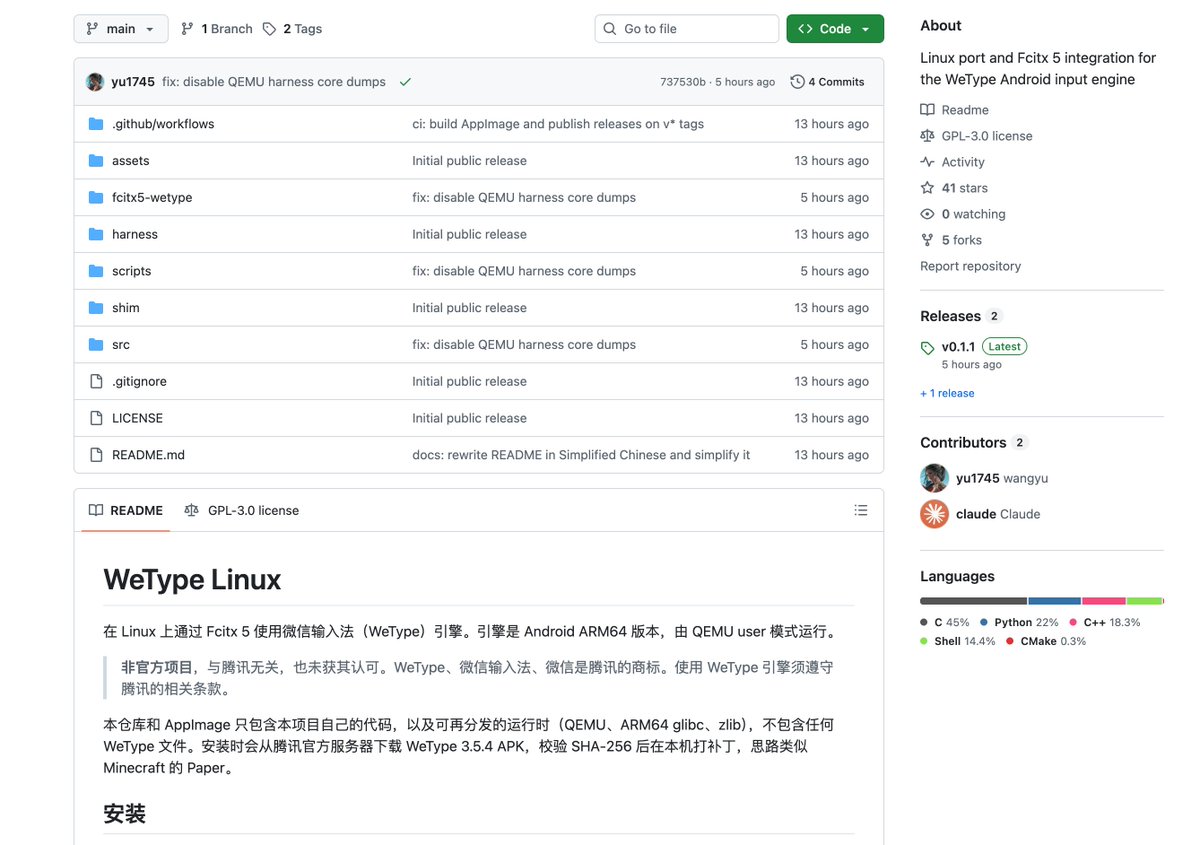Click the Latest badge on release
1200x845 pixels.
(1004, 347)
